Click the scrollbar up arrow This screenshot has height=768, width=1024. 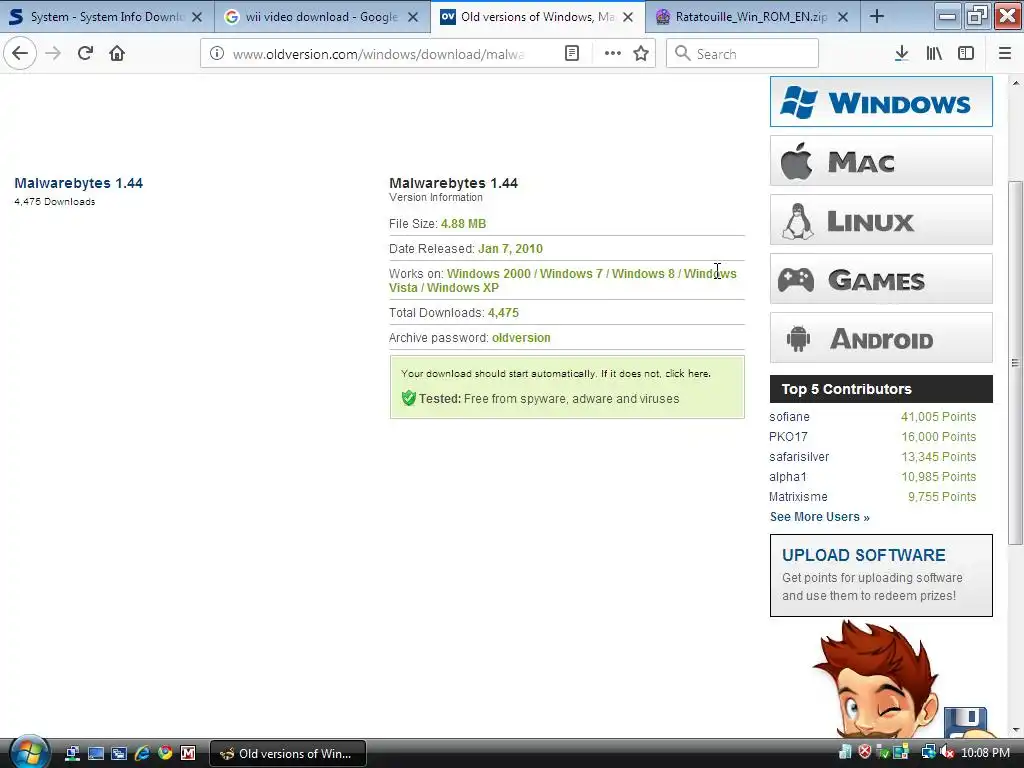point(1015,83)
